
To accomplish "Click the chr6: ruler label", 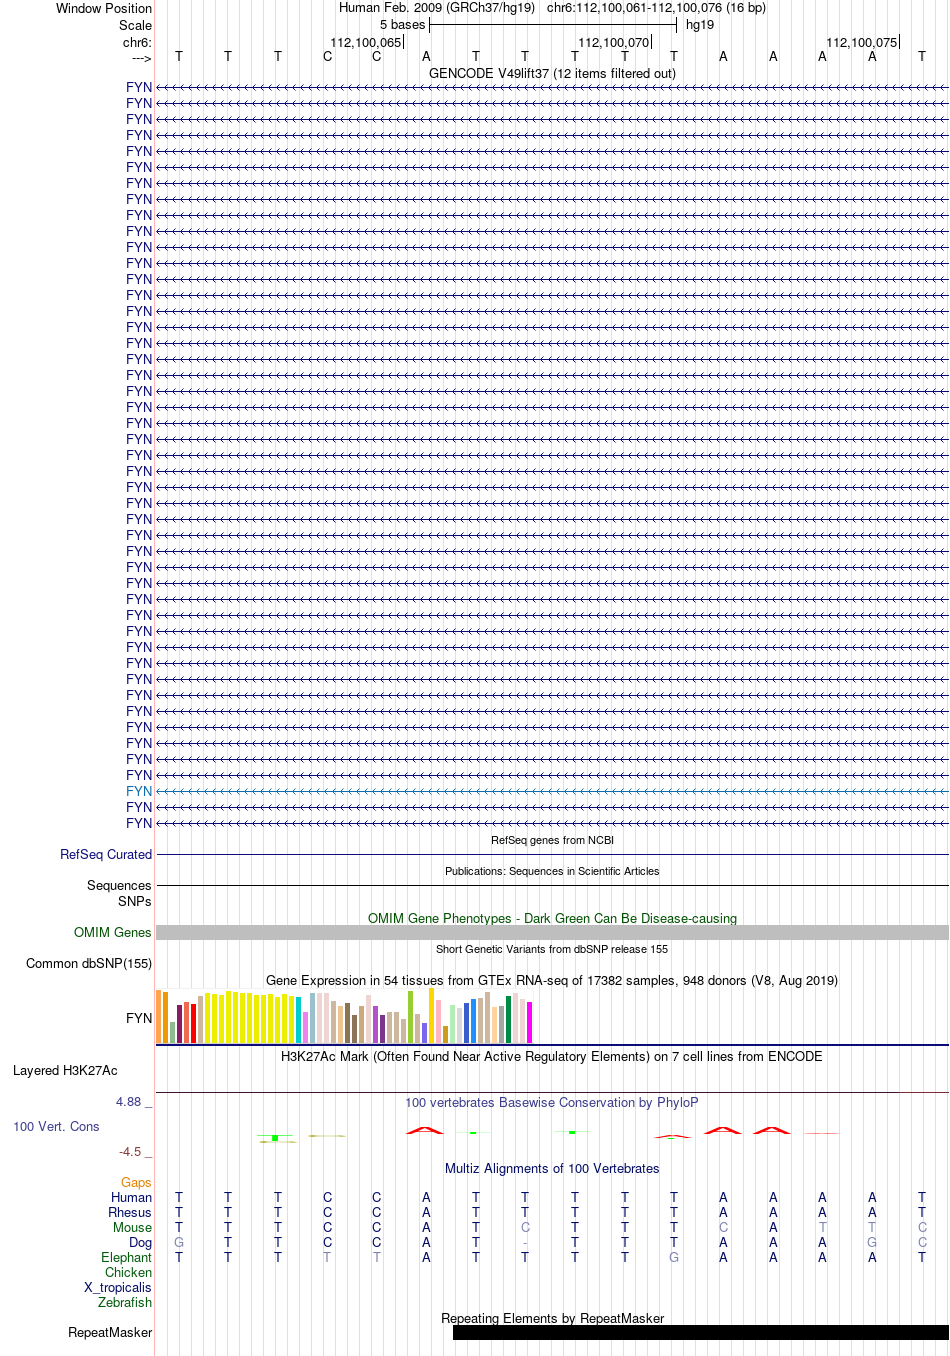I will coord(138,43).
